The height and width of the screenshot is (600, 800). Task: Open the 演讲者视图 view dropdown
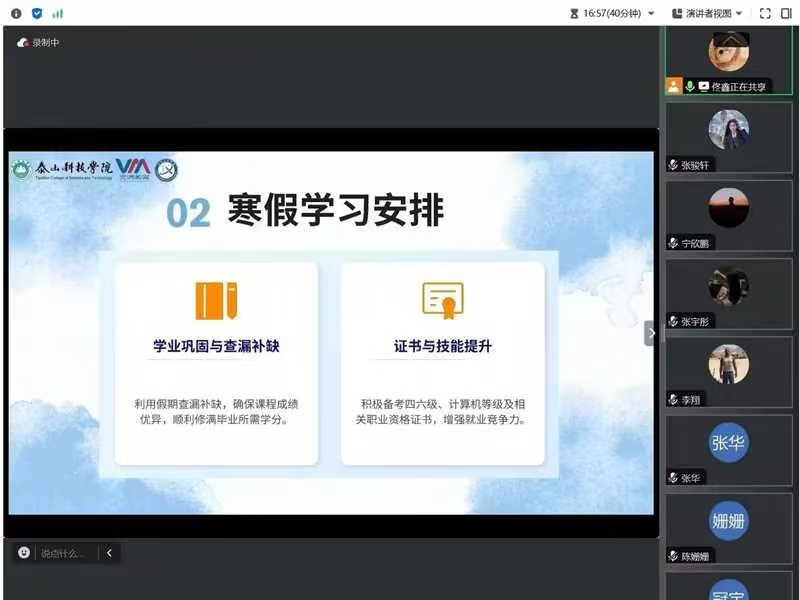tap(714, 13)
